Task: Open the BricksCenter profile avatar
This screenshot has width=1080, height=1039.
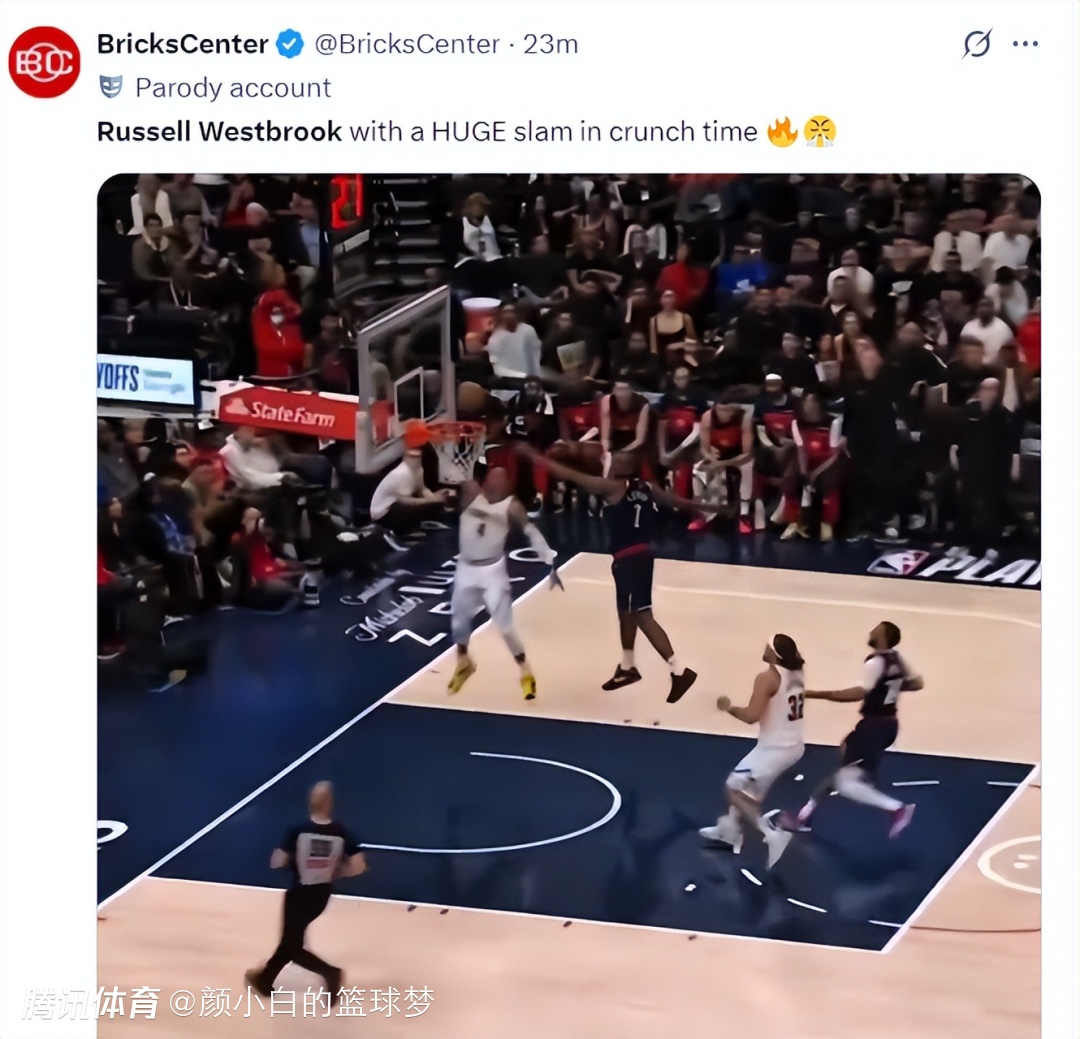Action: pyautogui.click(x=44, y=62)
